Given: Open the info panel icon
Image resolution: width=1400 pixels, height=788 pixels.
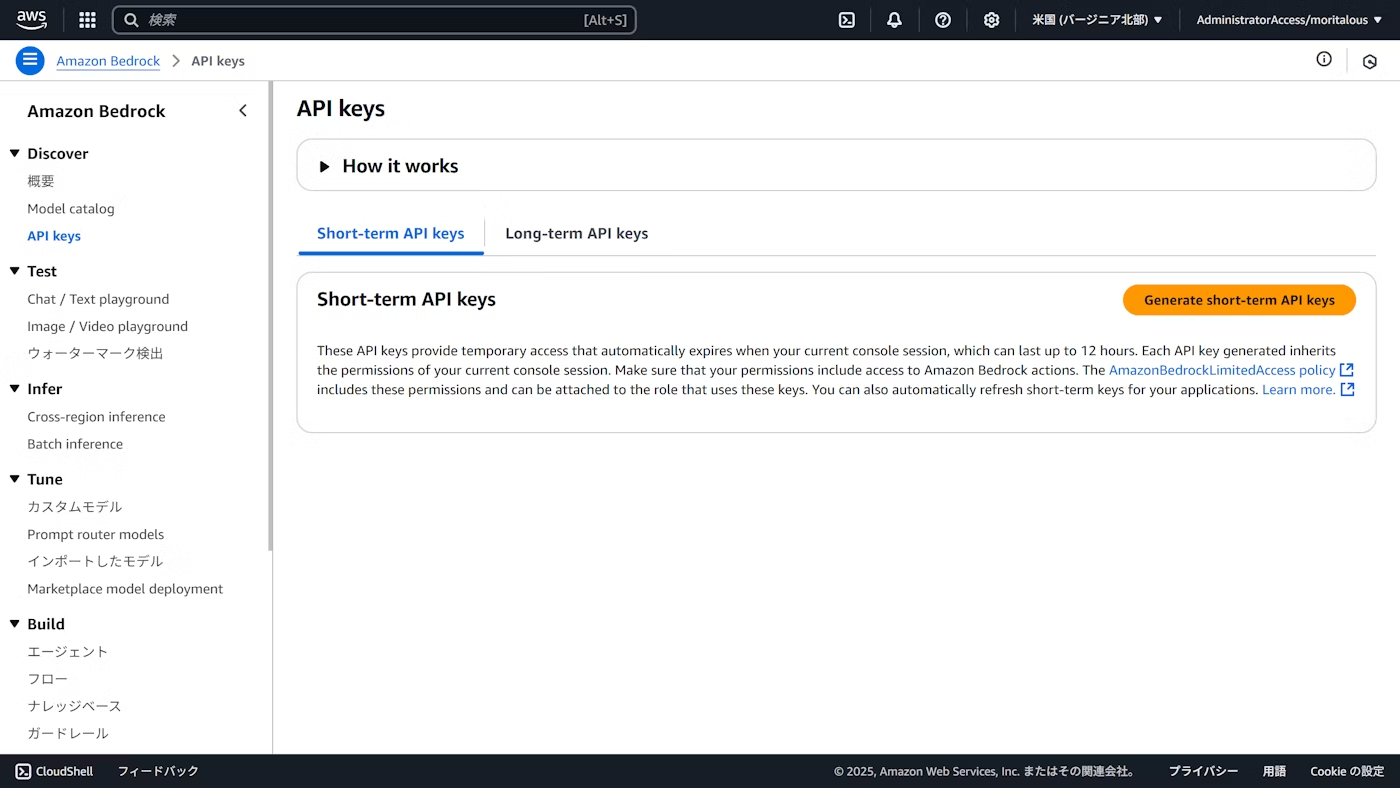Looking at the screenshot, I should click(1324, 60).
